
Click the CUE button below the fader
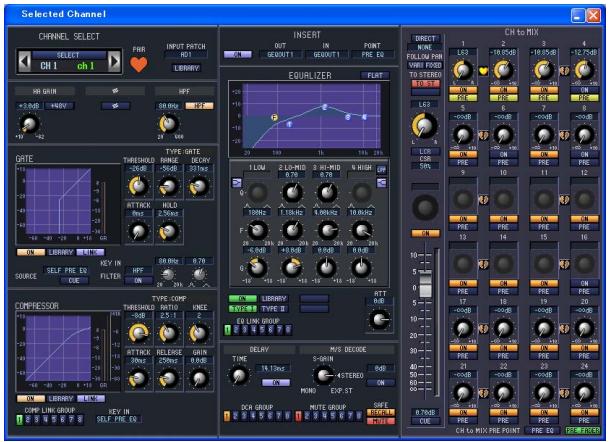click(x=425, y=421)
